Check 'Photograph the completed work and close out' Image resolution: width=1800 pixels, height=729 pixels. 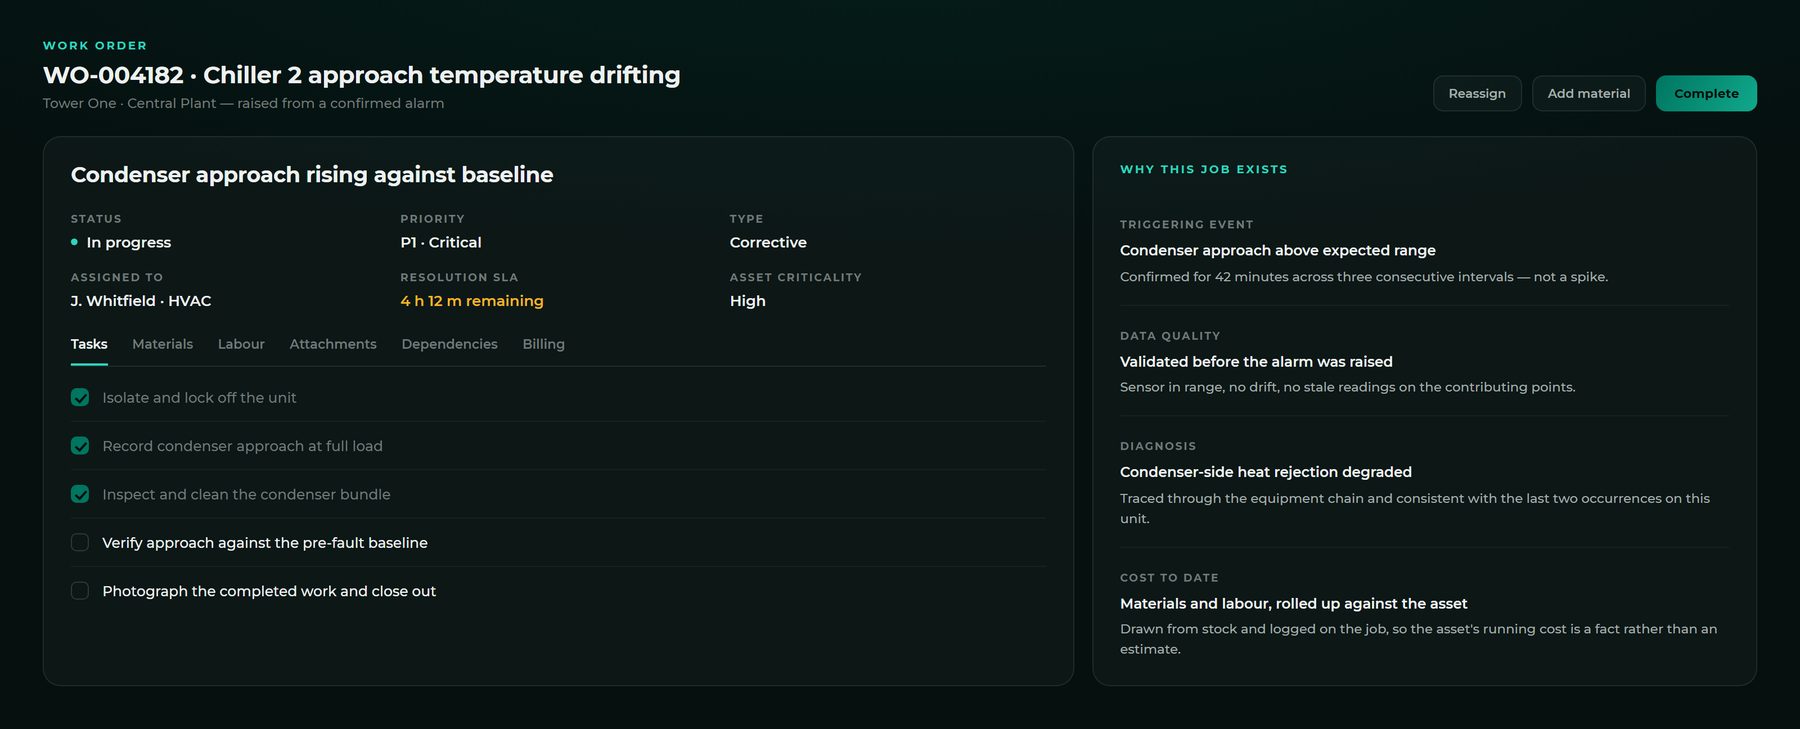click(80, 591)
